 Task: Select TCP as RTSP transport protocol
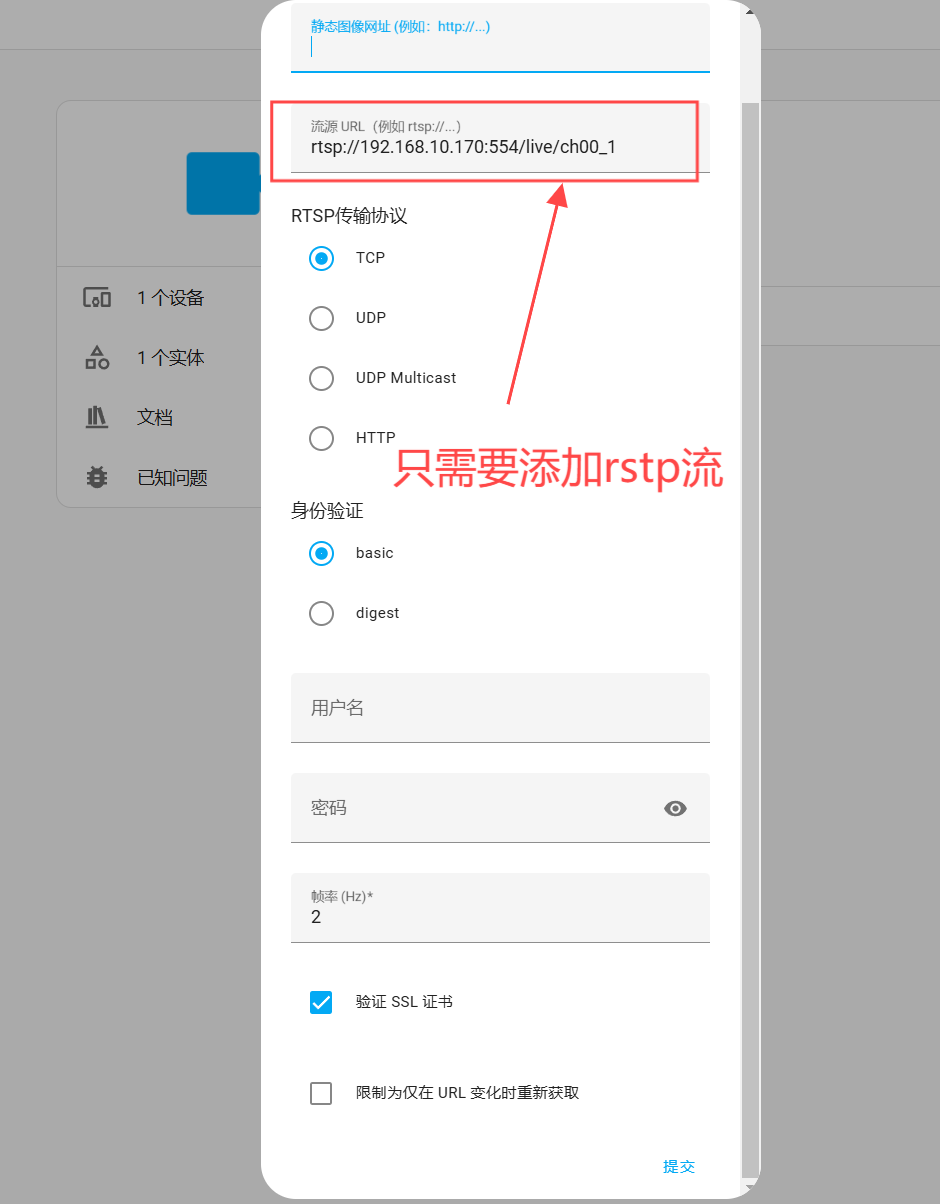click(x=321, y=258)
